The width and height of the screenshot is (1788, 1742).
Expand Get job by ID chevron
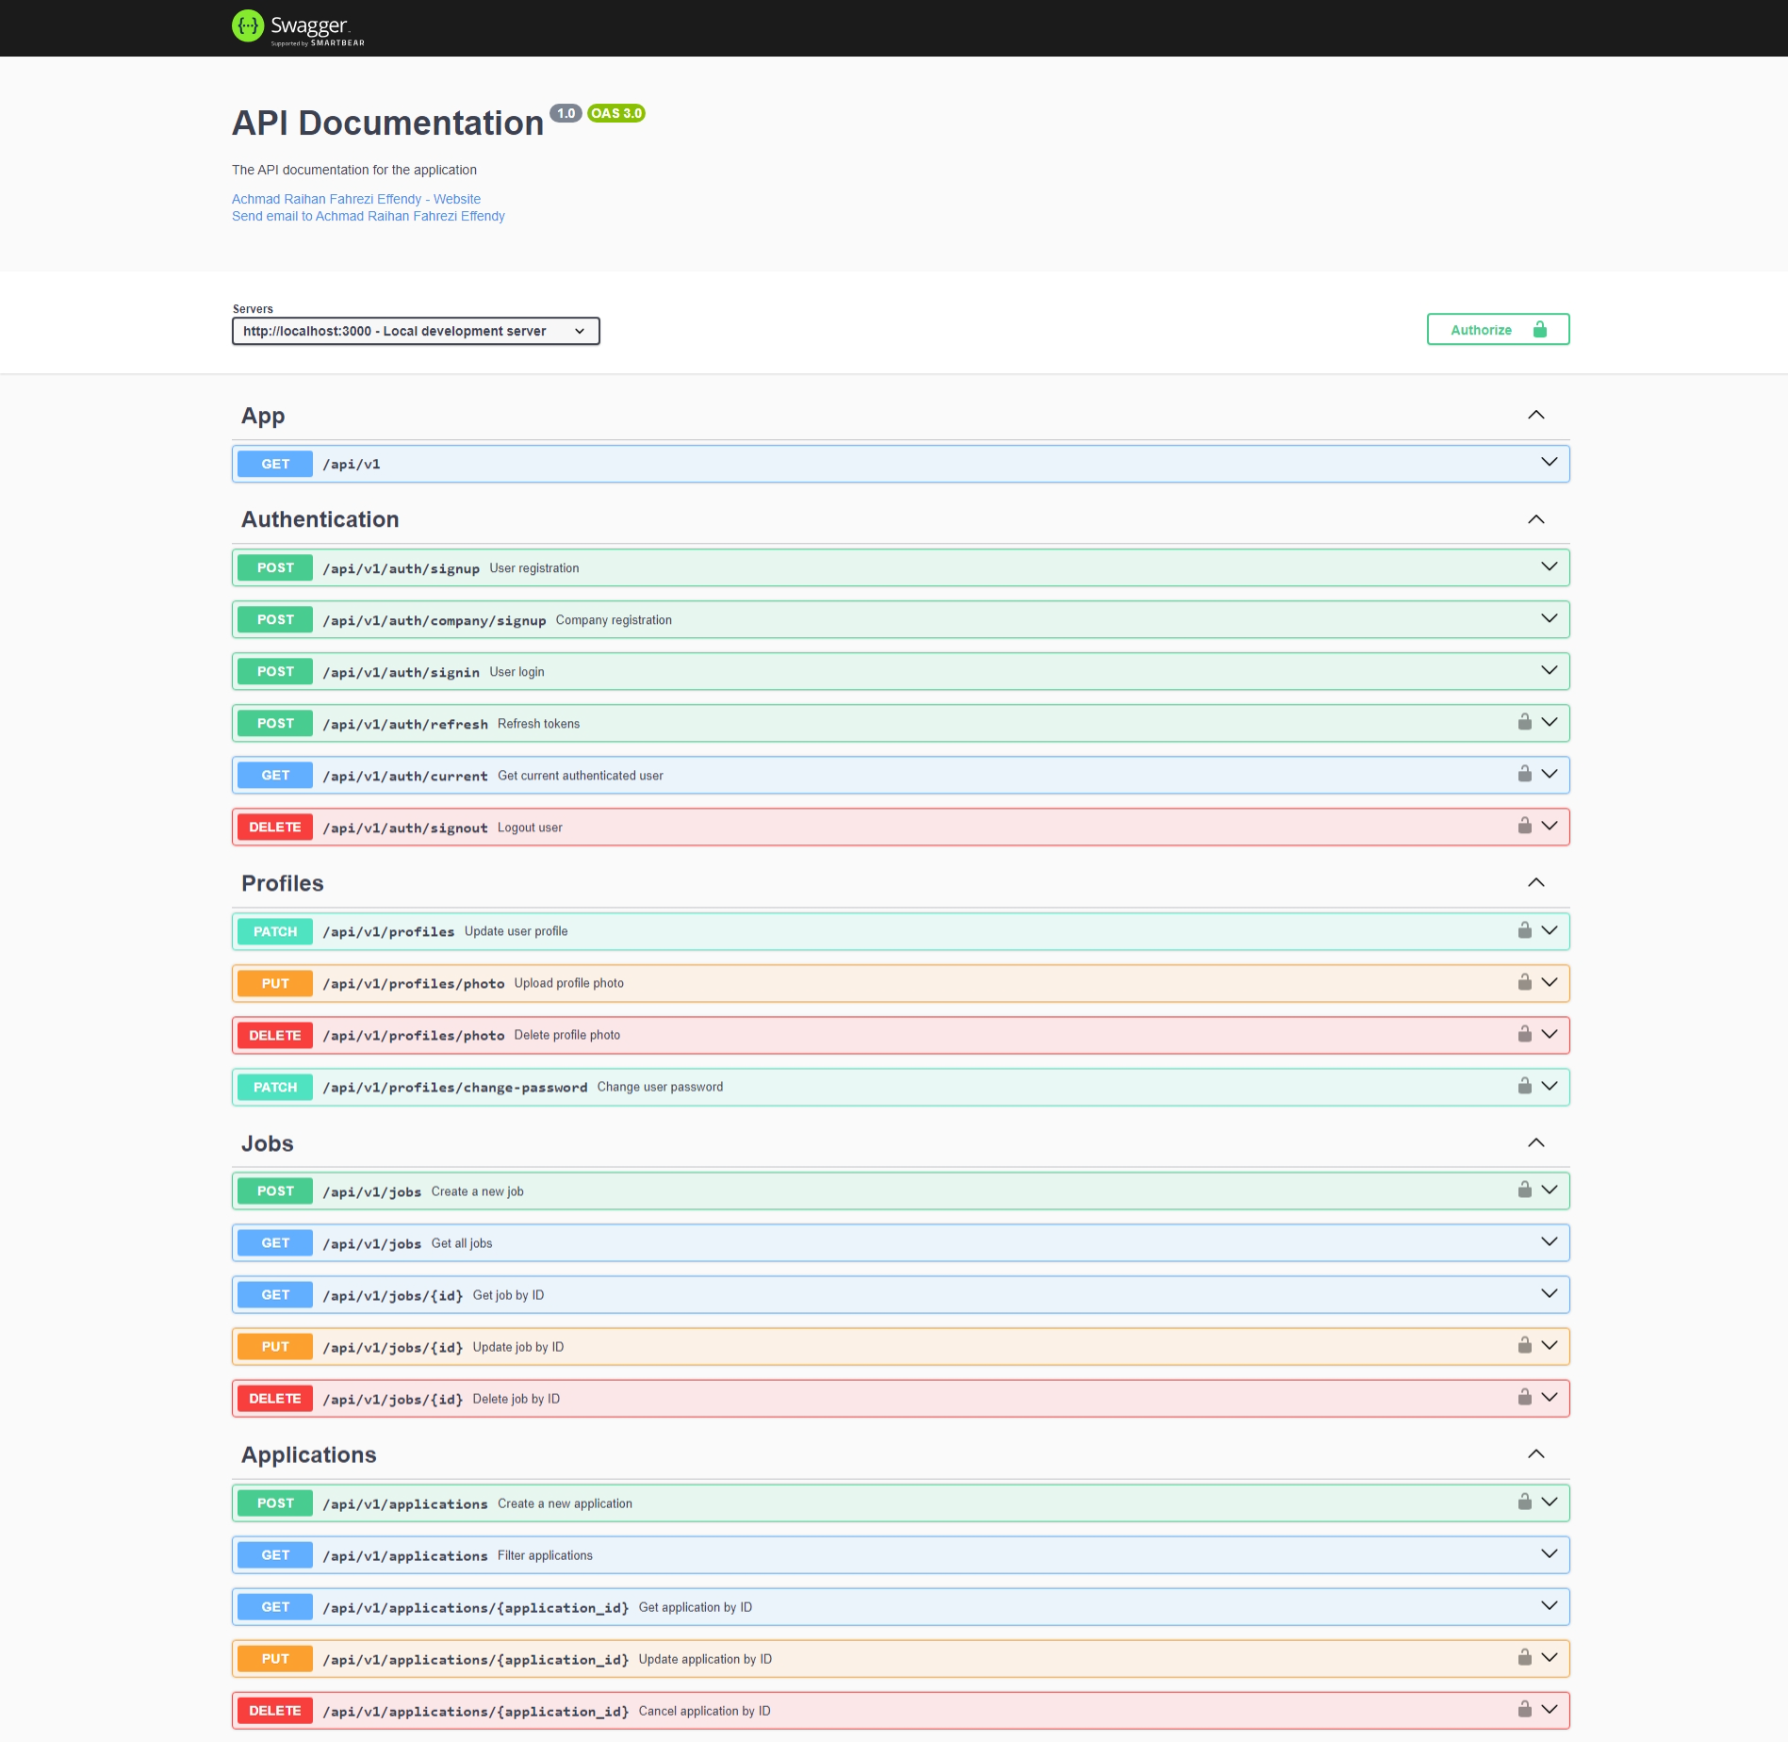point(1549,1294)
